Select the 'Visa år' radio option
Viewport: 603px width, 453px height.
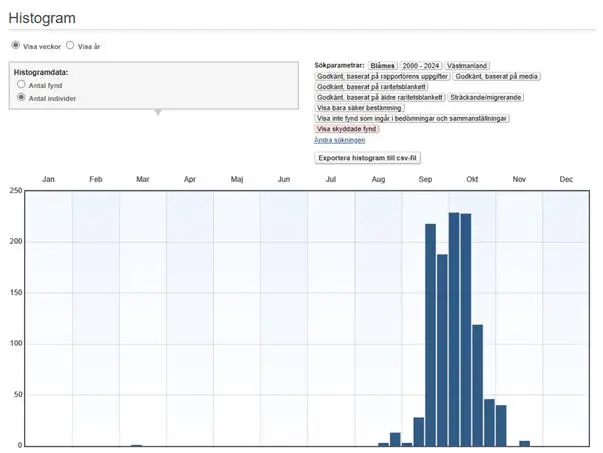70,45
